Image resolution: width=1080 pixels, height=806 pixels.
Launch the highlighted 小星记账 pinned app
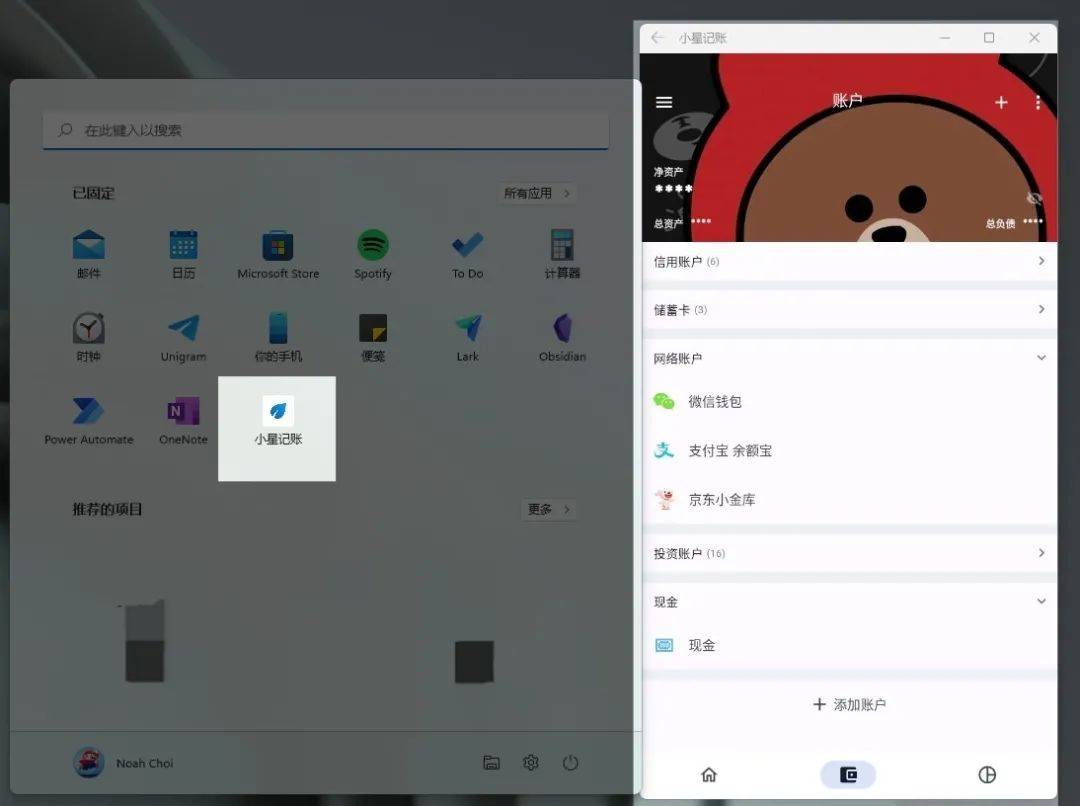(x=278, y=428)
